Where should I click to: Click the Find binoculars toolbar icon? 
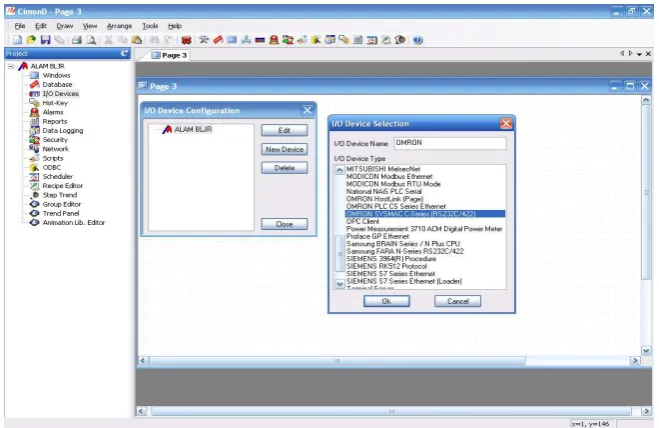pos(154,40)
